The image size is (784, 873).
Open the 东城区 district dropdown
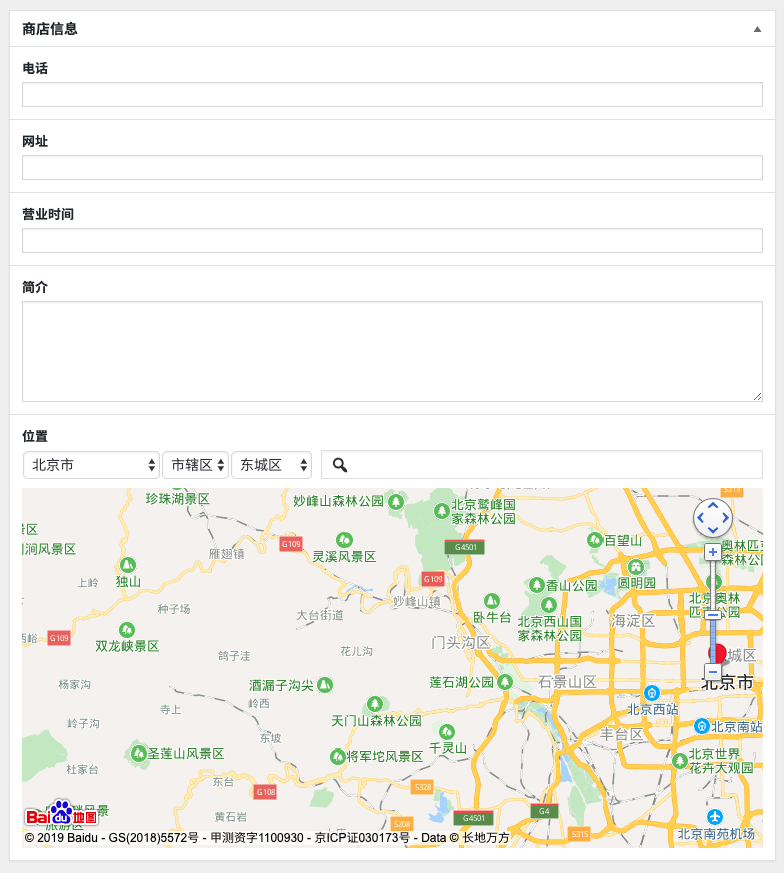click(271, 465)
